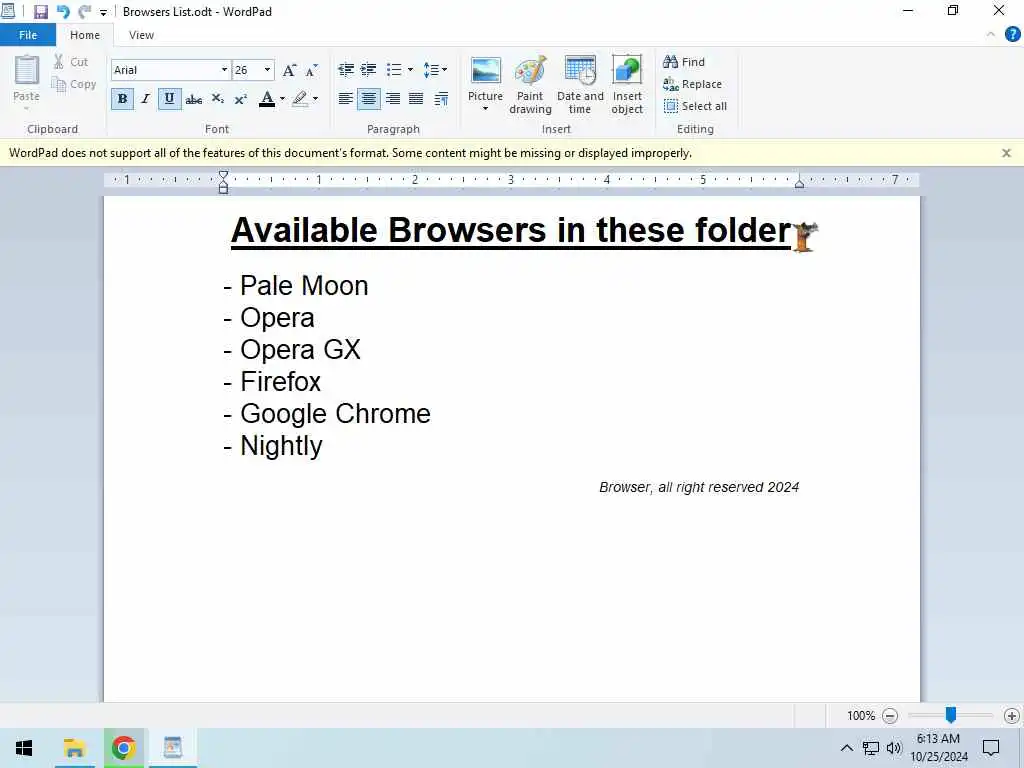
Task: Click Find in the Editing group
Action: point(684,62)
